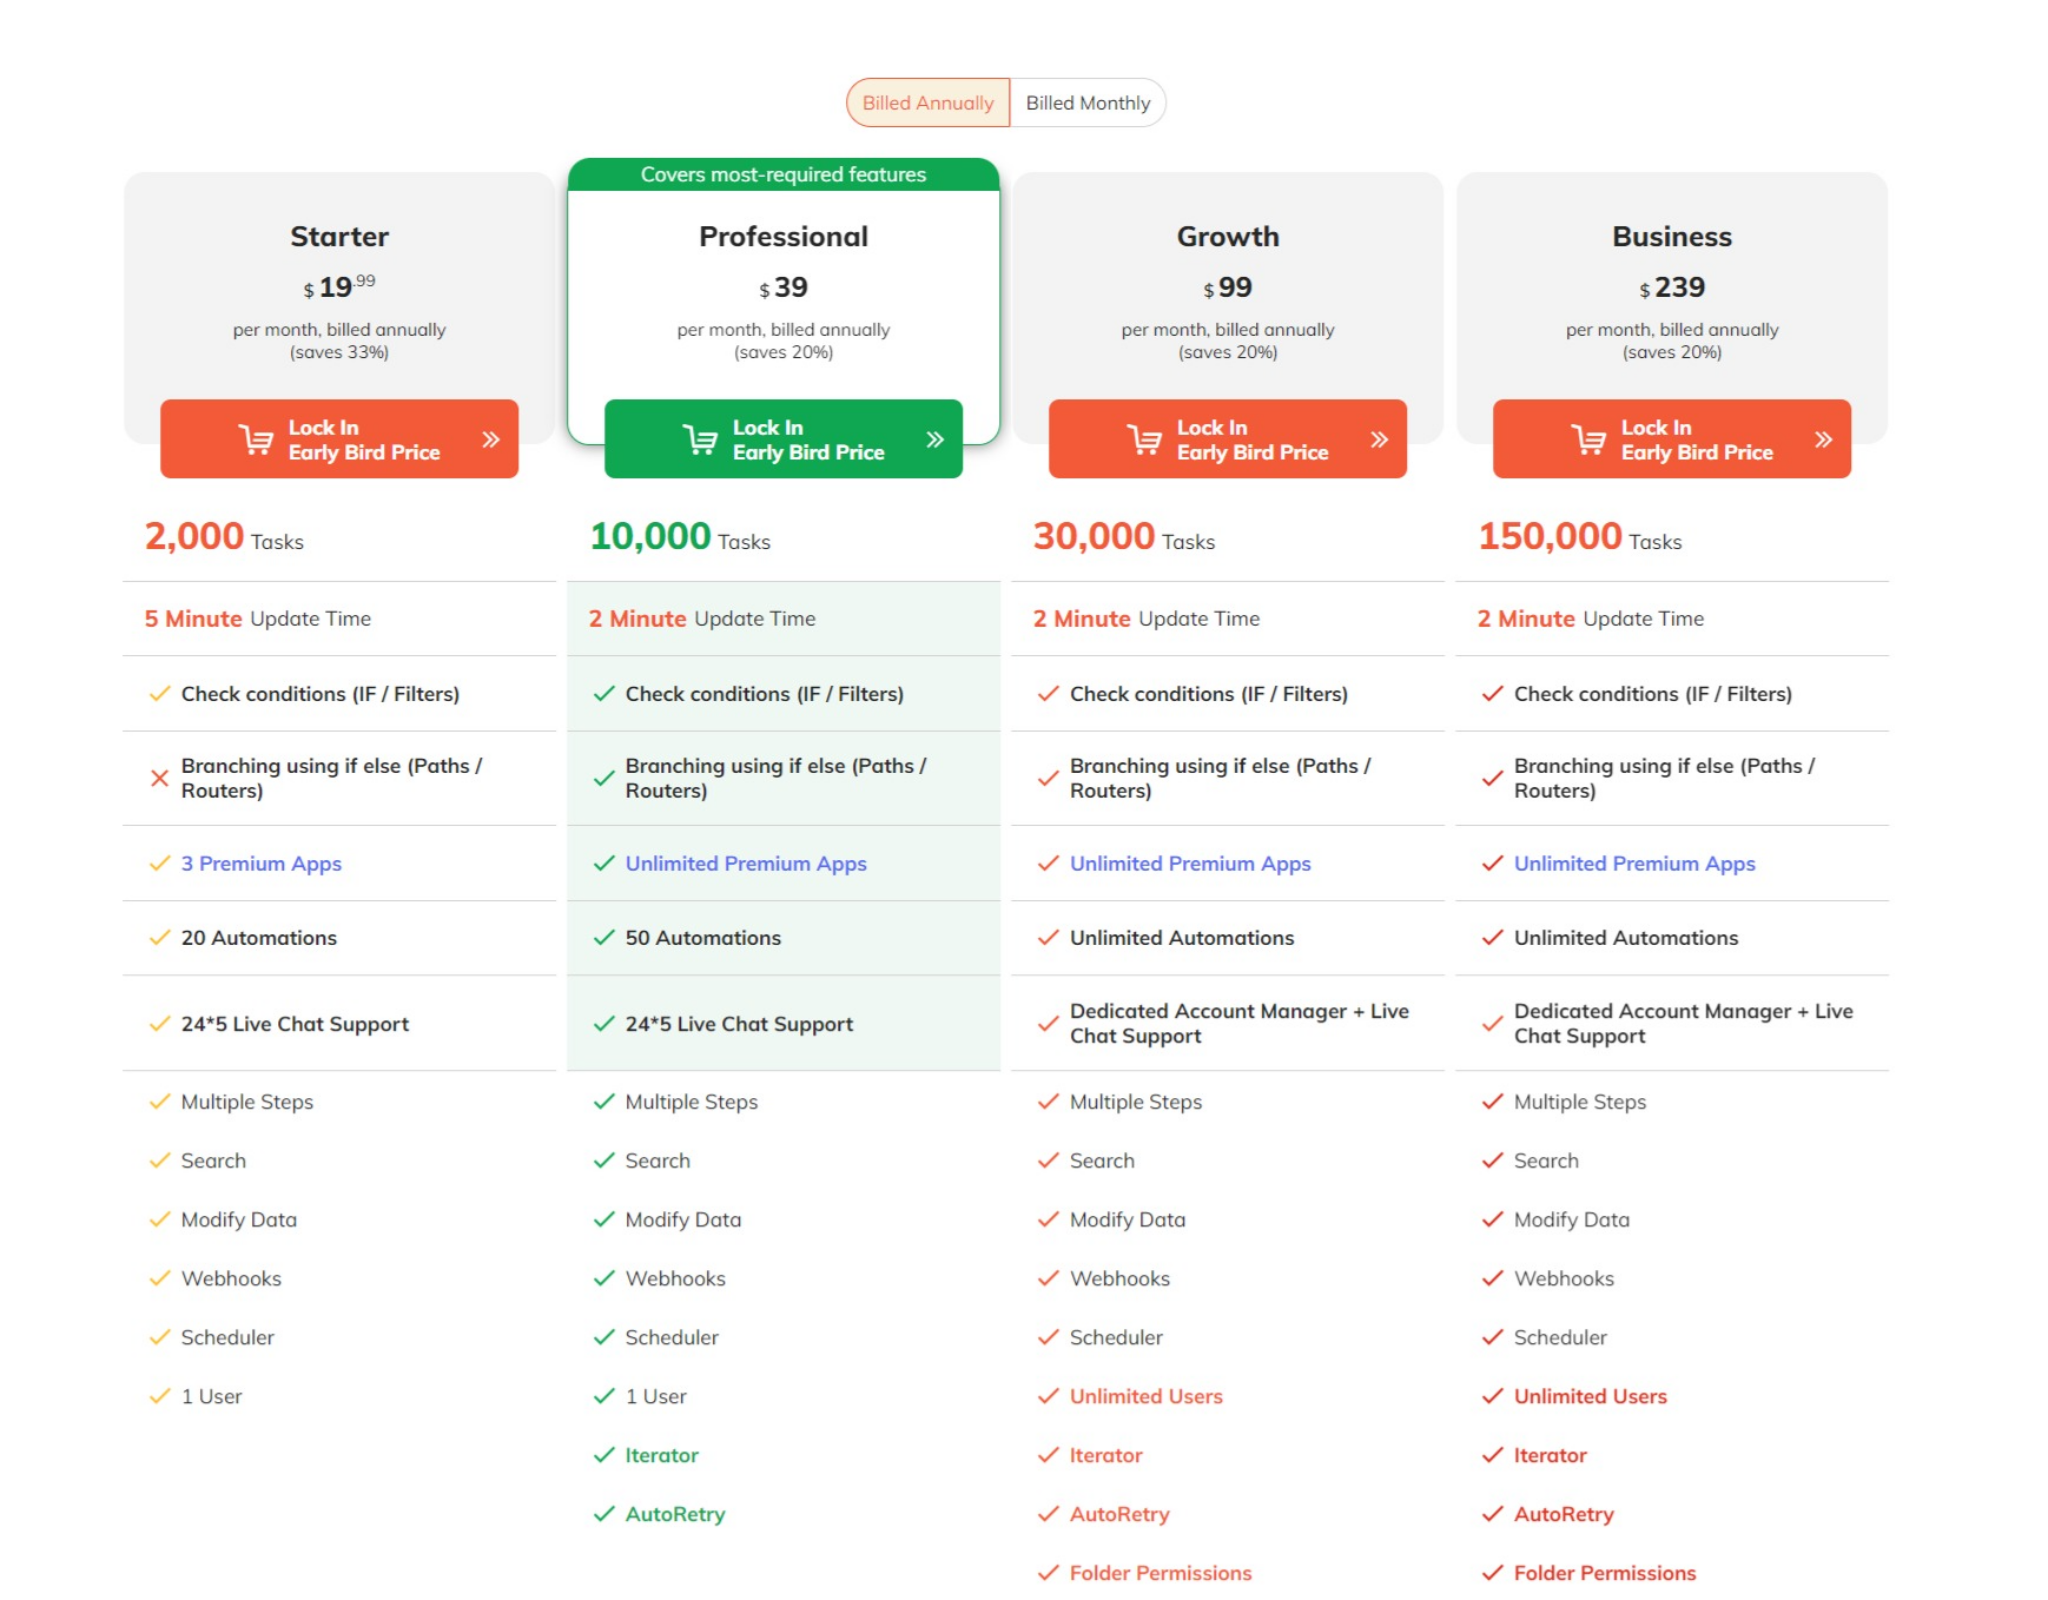Click Professional's Search text
Viewport: 2048px width, 1600px height.
click(658, 1160)
